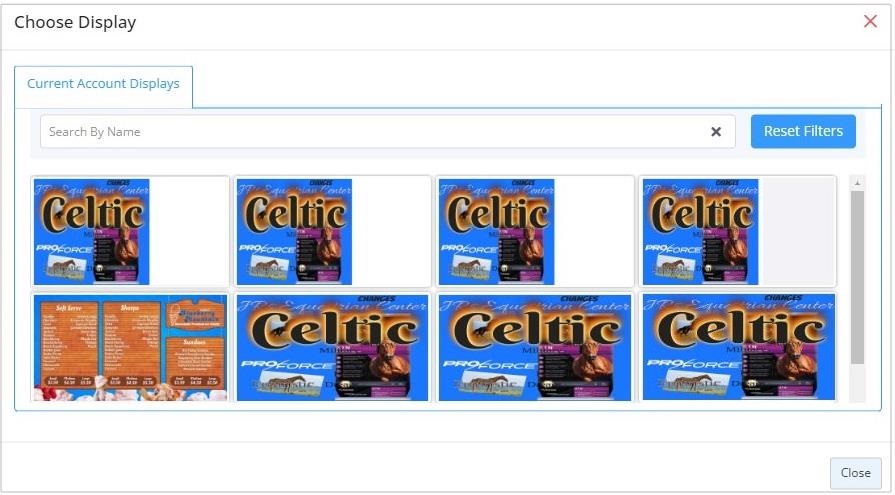Click white blank area of first top thumbnail
Viewport: 895px width, 495px height.
pyautogui.click(x=188, y=232)
